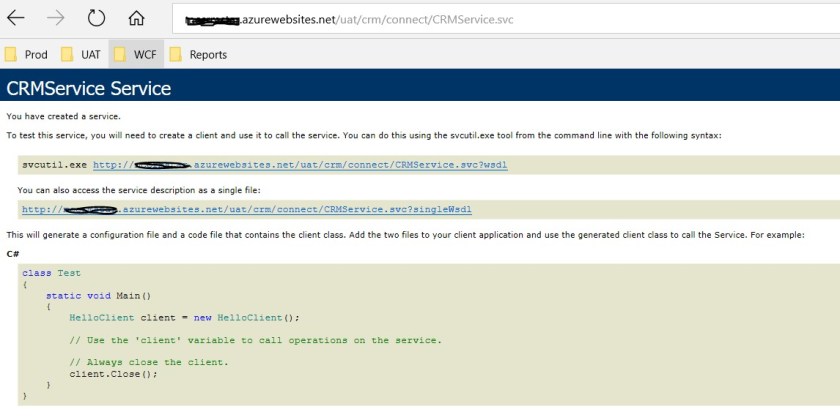Click the 'new HelloClient()' code line

click(x=184, y=317)
